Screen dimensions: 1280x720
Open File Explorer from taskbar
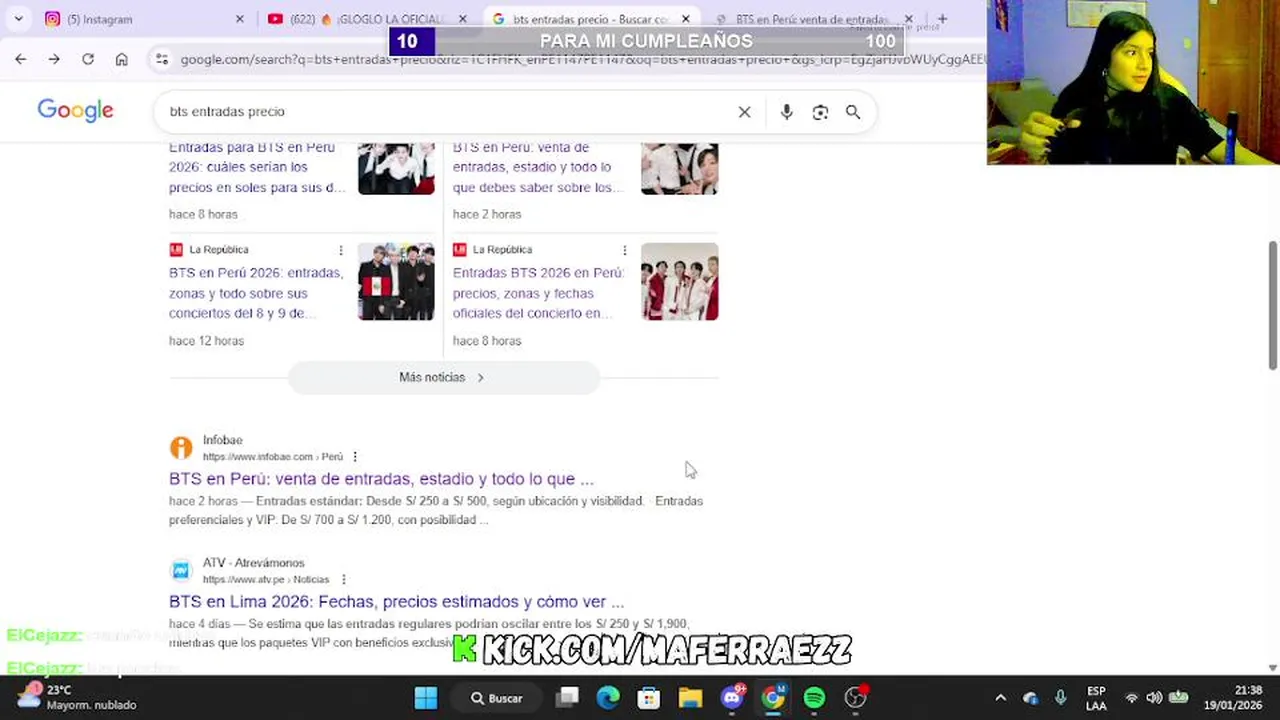coord(690,698)
